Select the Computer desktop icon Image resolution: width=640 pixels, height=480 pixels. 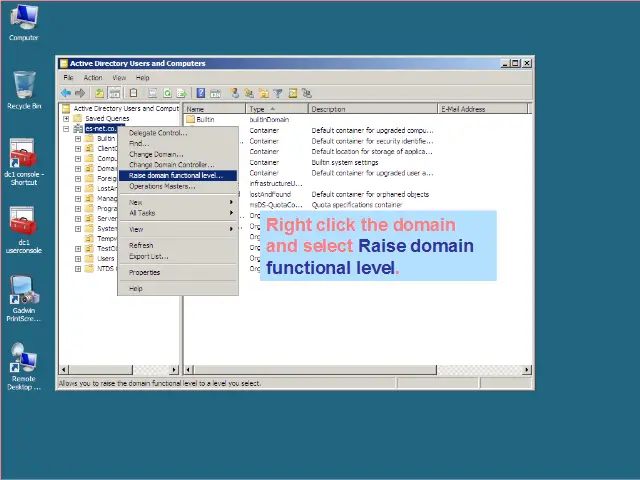click(24, 23)
